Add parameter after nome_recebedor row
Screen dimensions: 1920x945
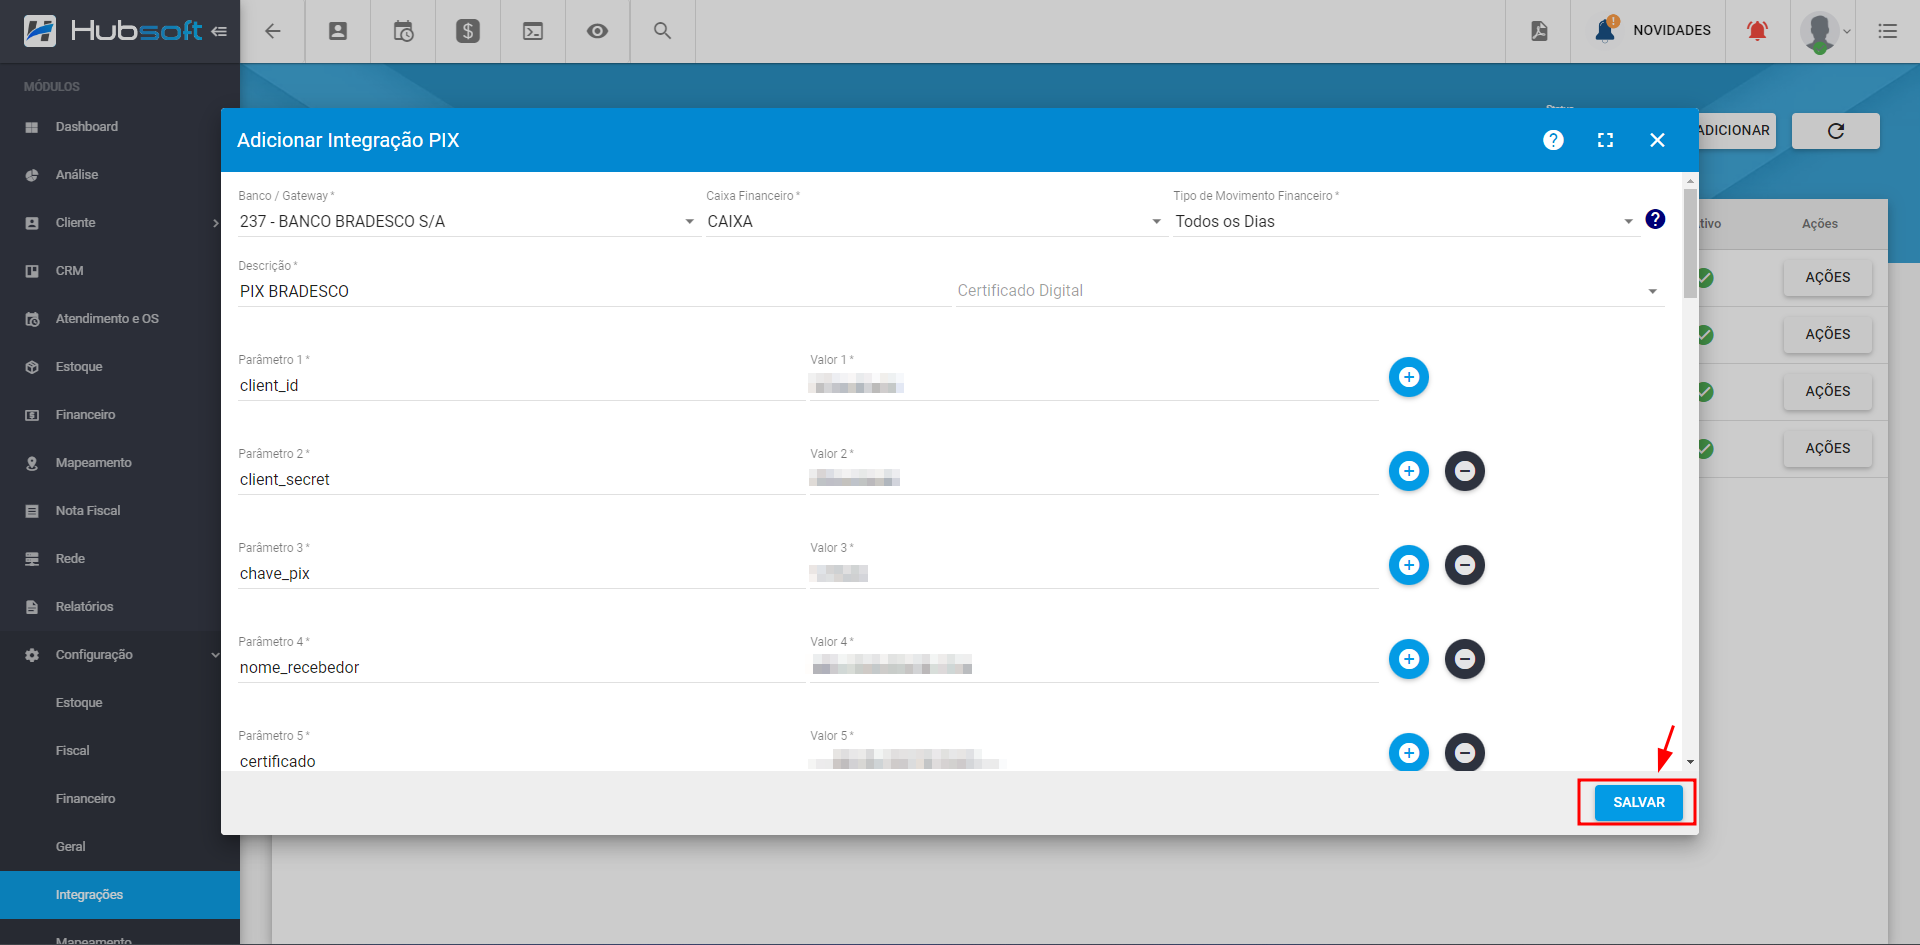[1409, 659]
